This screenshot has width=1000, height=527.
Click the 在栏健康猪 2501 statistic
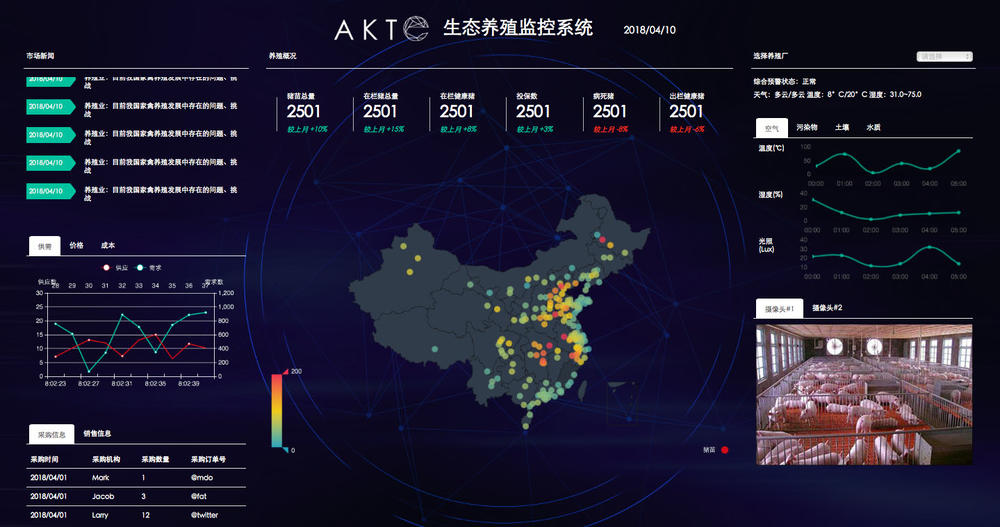[x=457, y=111]
